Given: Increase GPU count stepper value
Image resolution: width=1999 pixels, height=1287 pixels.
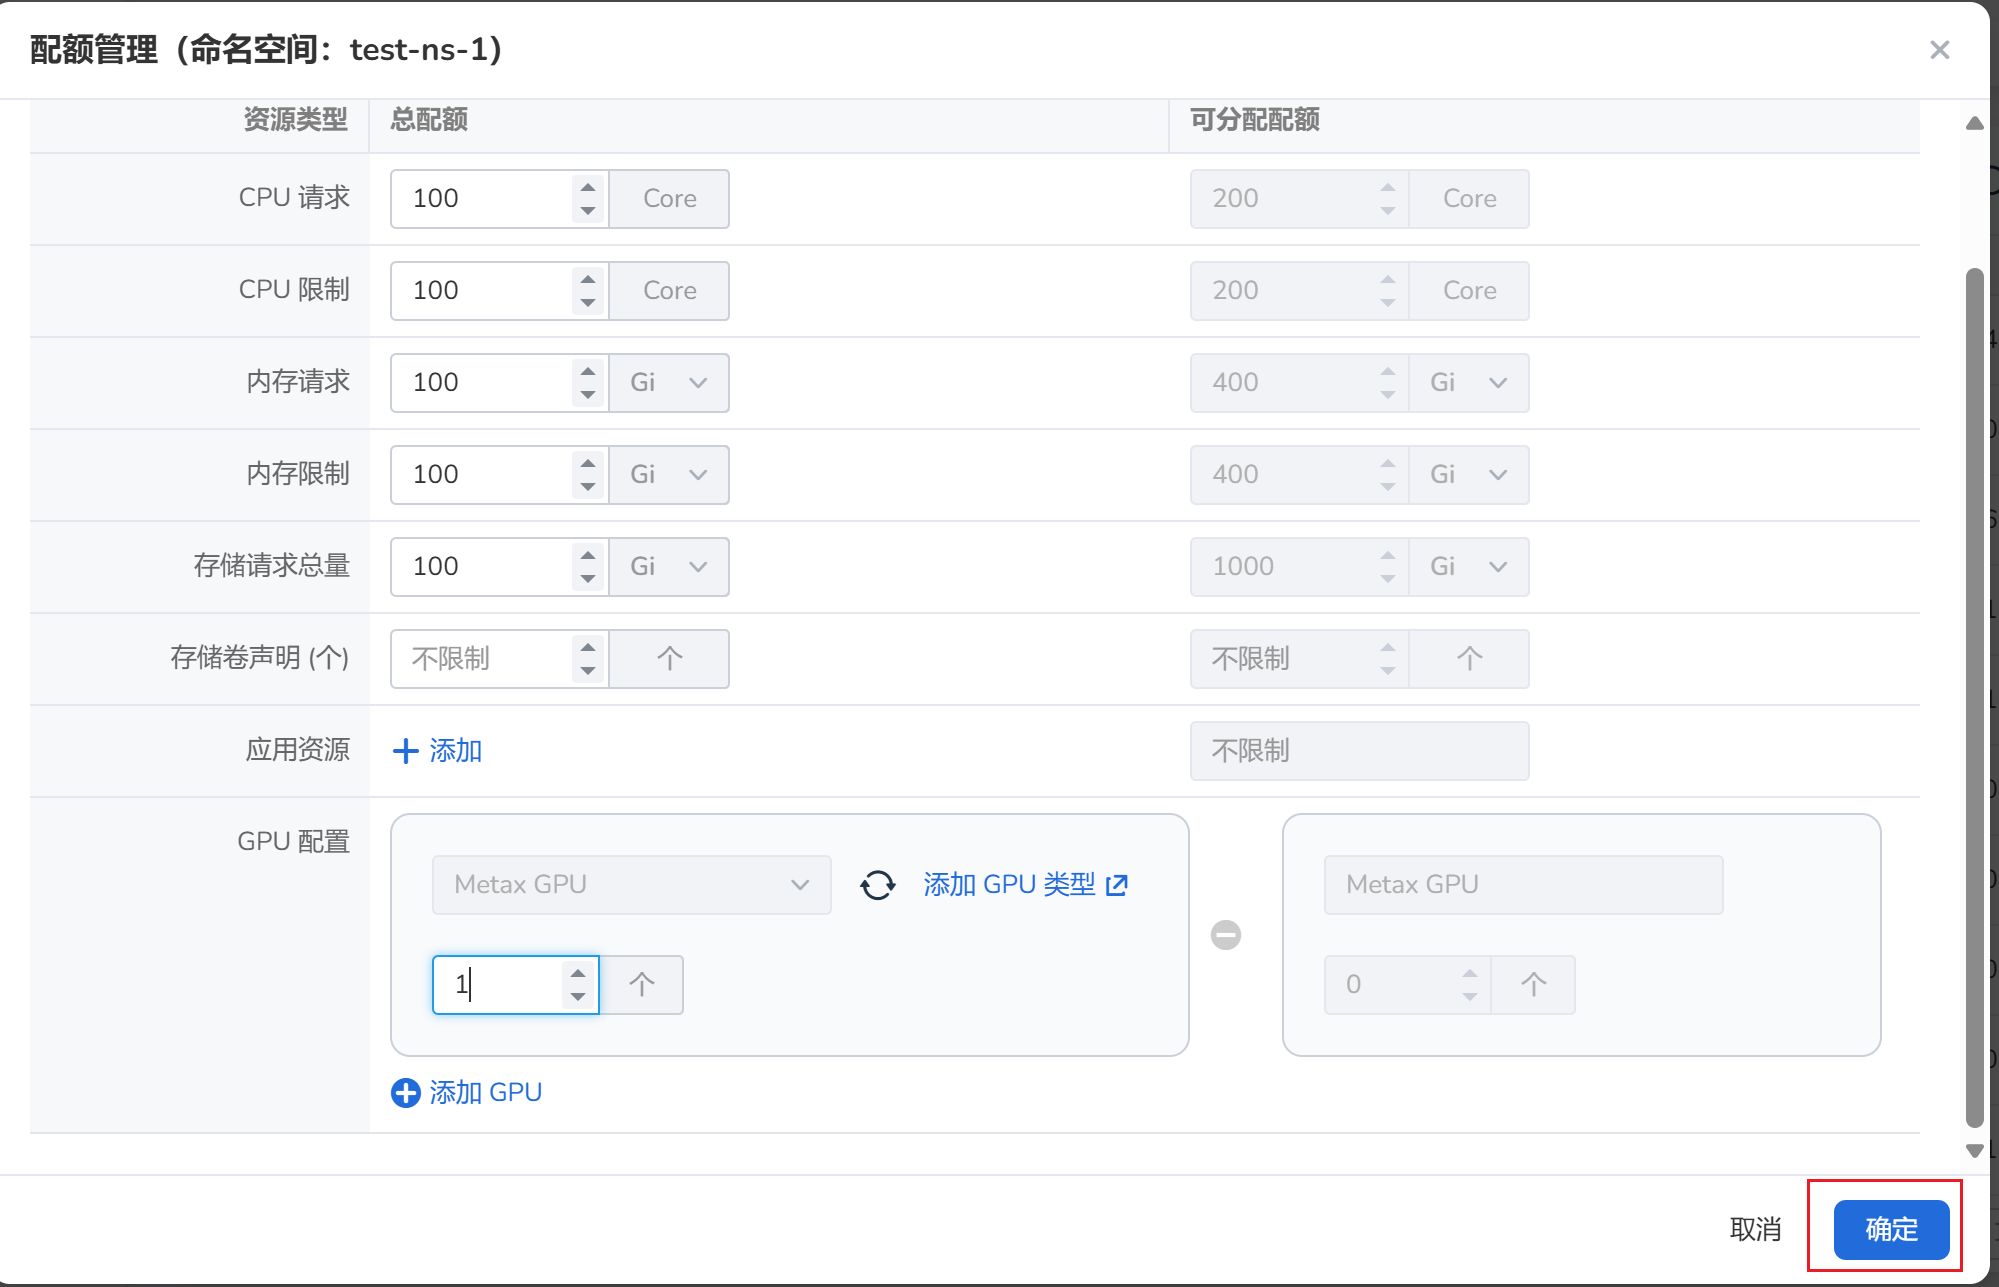Looking at the screenshot, I should (578, 973).
